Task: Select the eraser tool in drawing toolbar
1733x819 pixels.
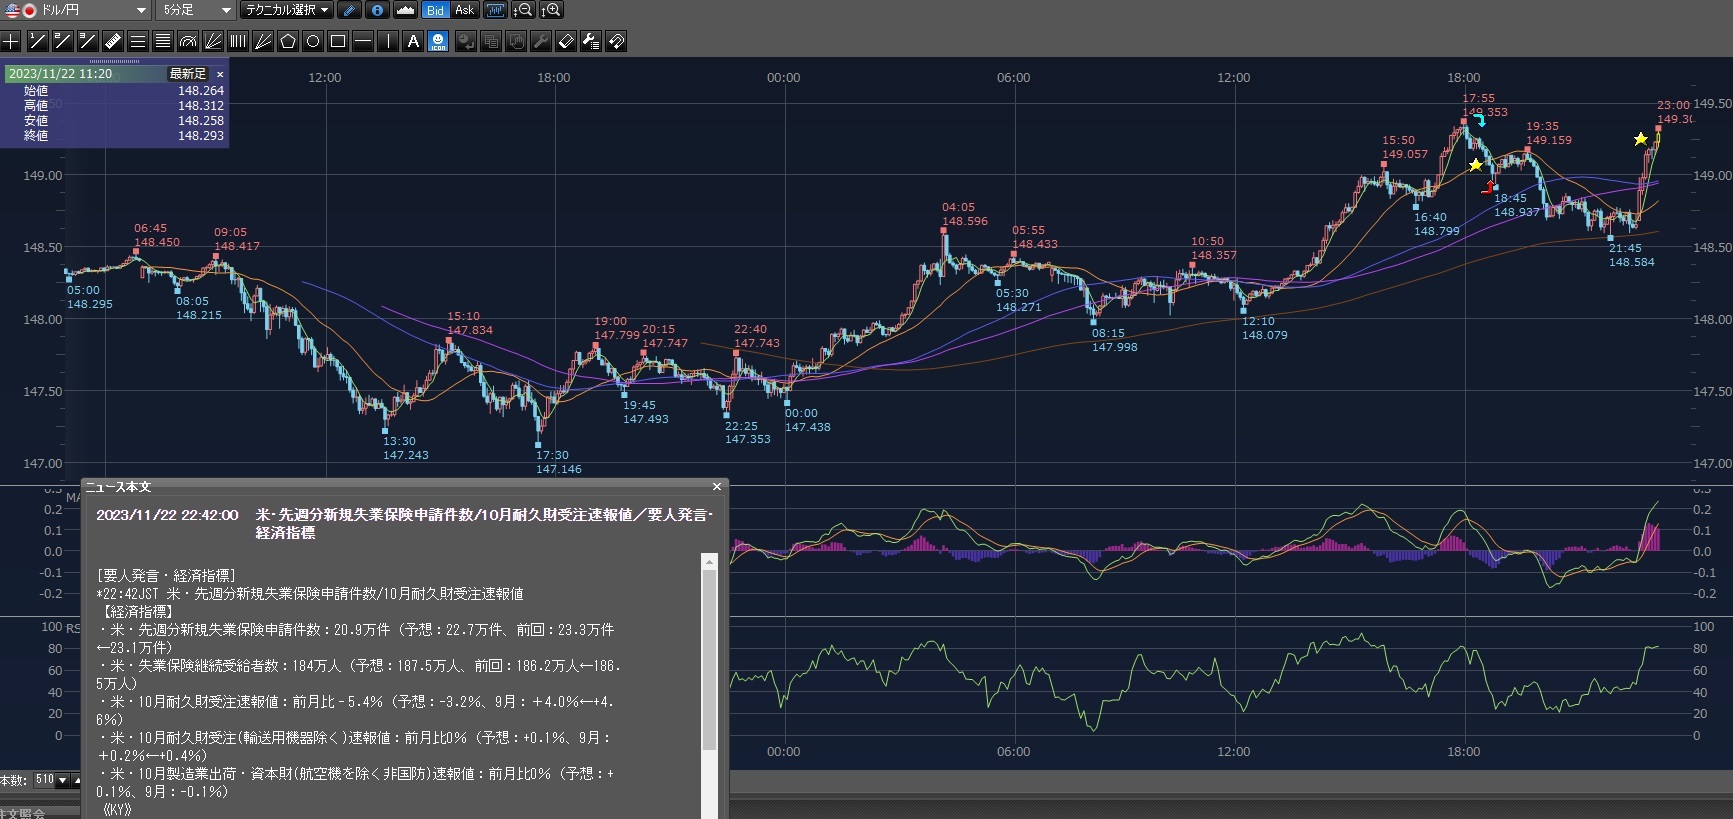Action: (x=565, y=41)
